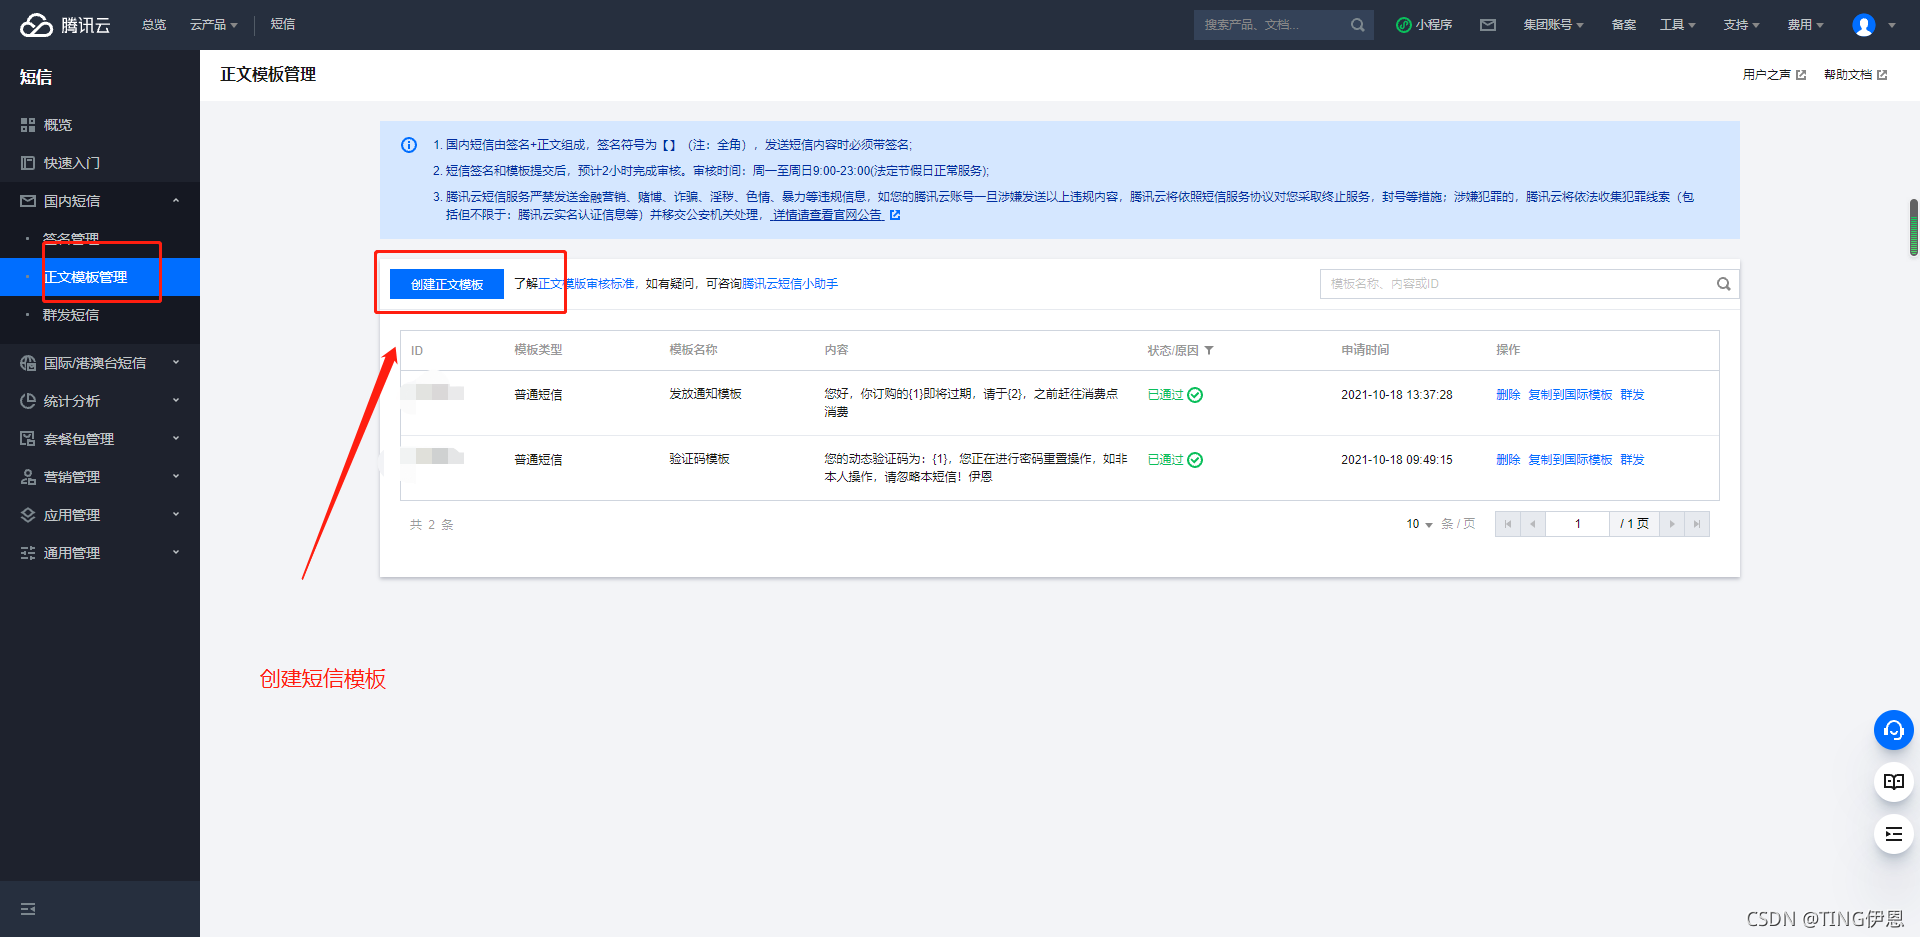
Task: Click the 概览 overview grid icon
Action: coord(28,125)
